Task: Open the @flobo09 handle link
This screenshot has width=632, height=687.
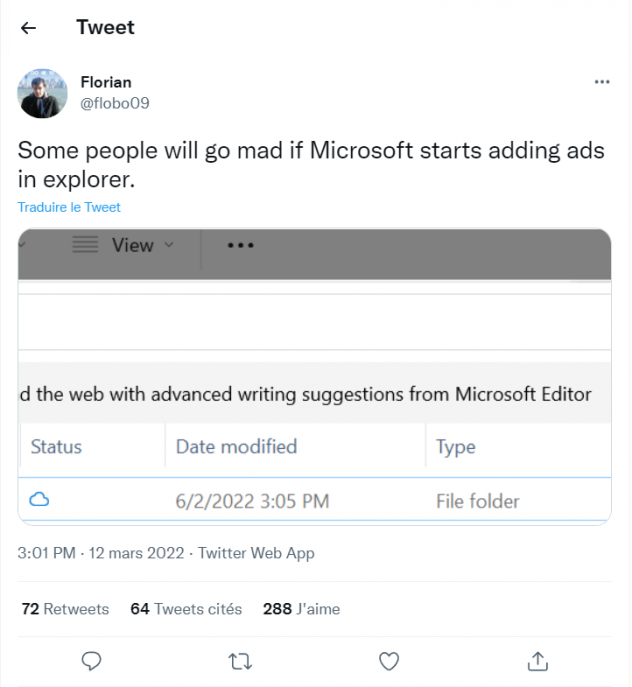Action: click(115, 103)
